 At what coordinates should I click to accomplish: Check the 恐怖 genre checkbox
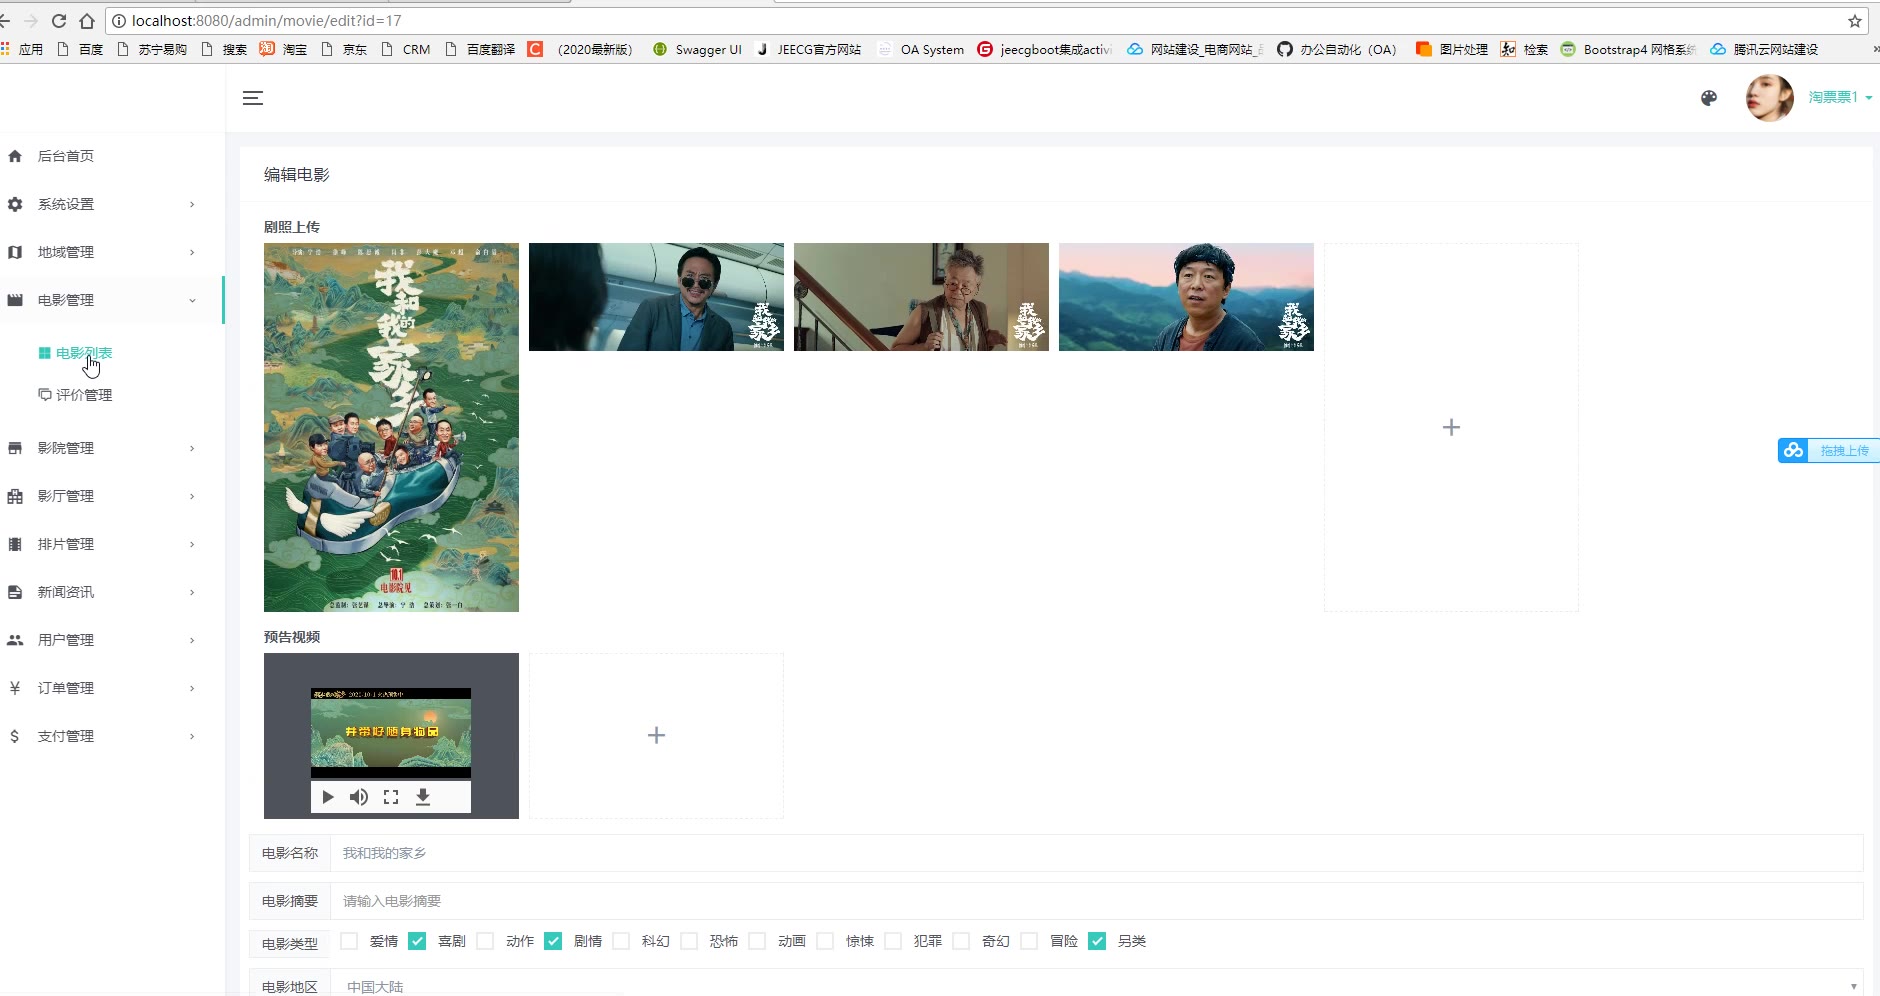[x=689, y=941]
